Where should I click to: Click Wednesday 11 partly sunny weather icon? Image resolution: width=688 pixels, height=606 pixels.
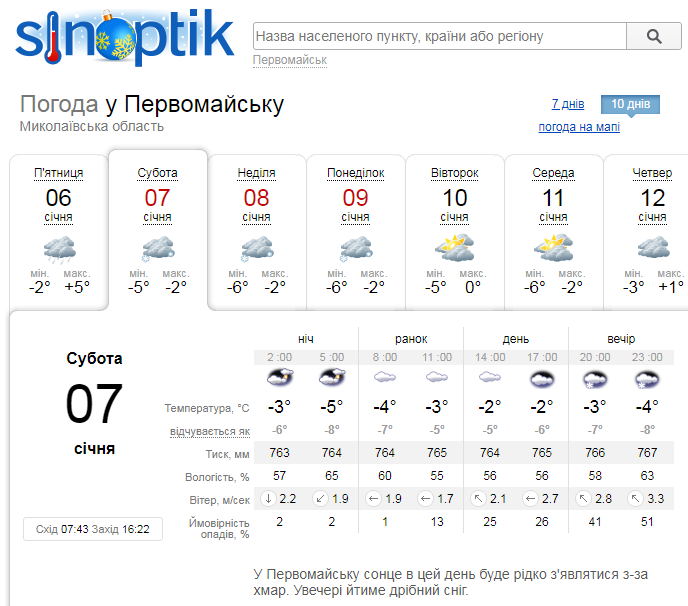(x=553, y=247)
